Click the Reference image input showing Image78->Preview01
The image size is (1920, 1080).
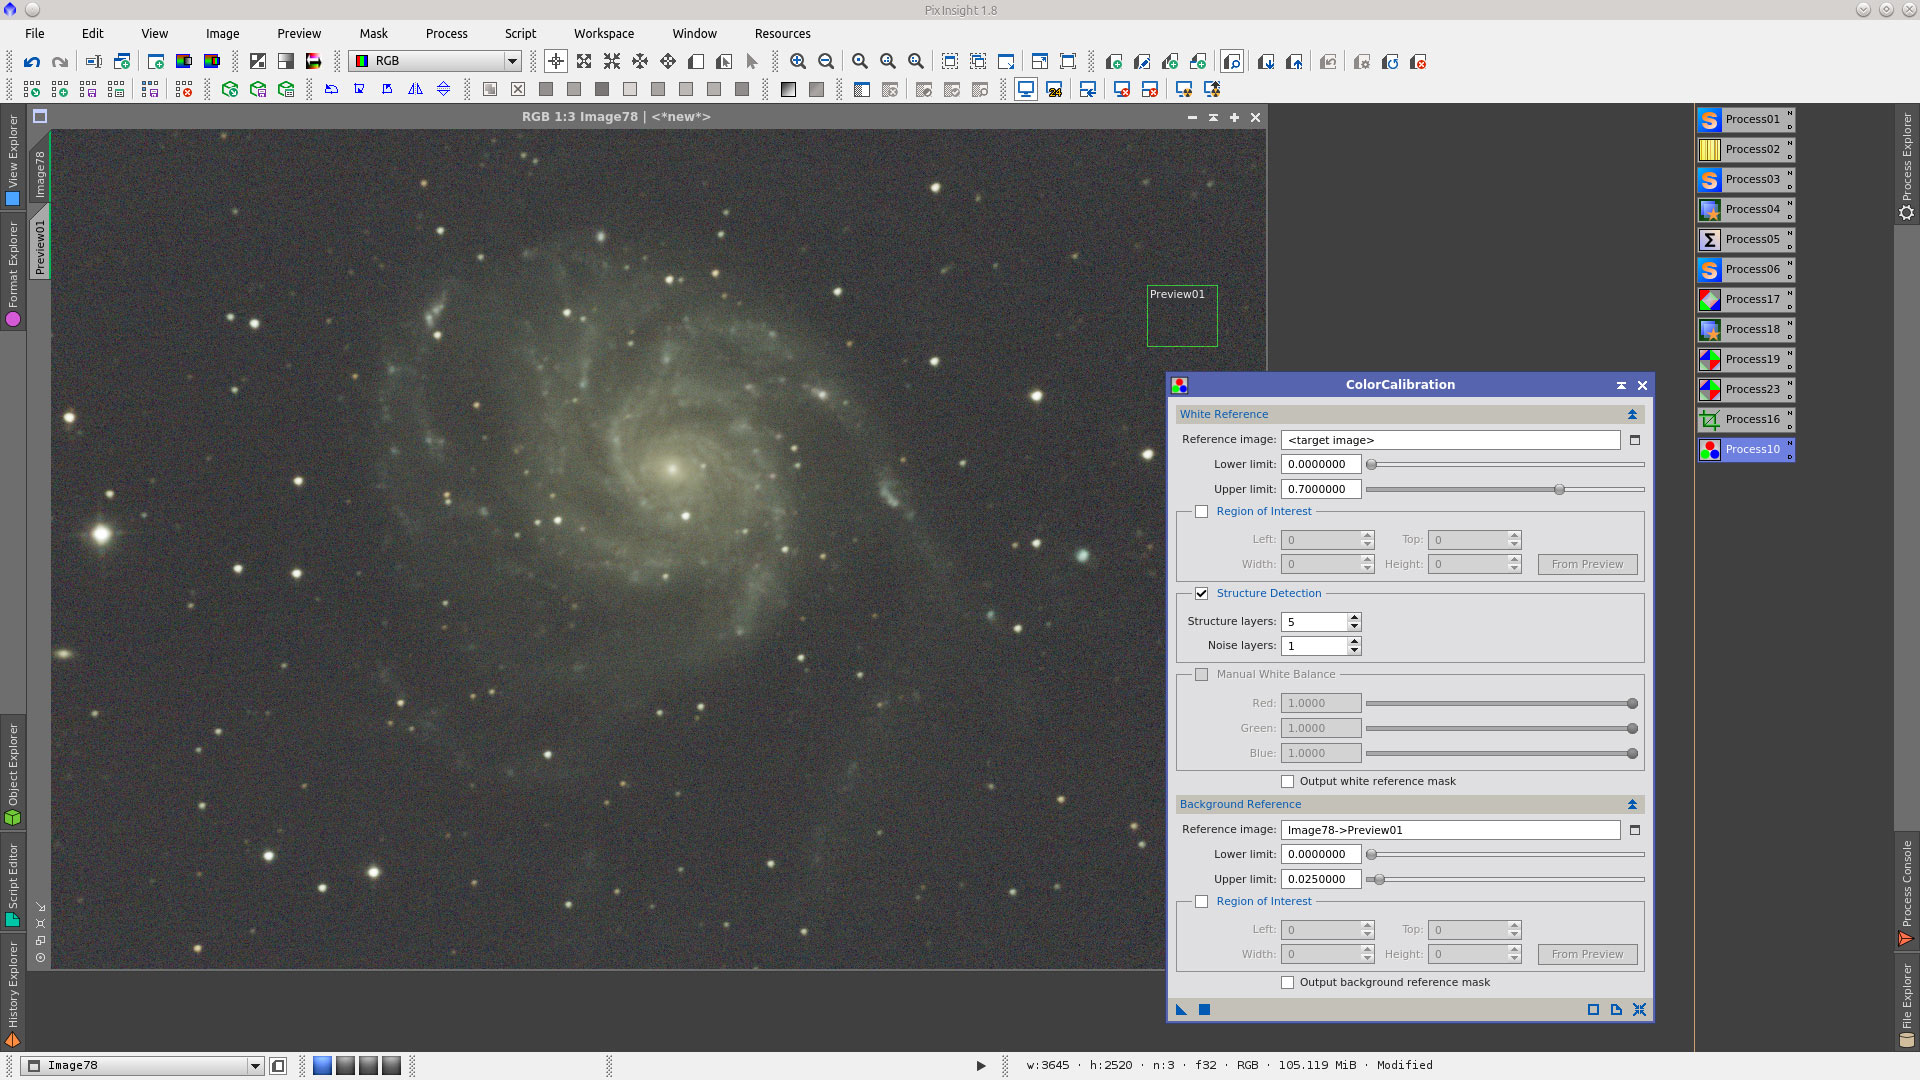point(1450,829)
